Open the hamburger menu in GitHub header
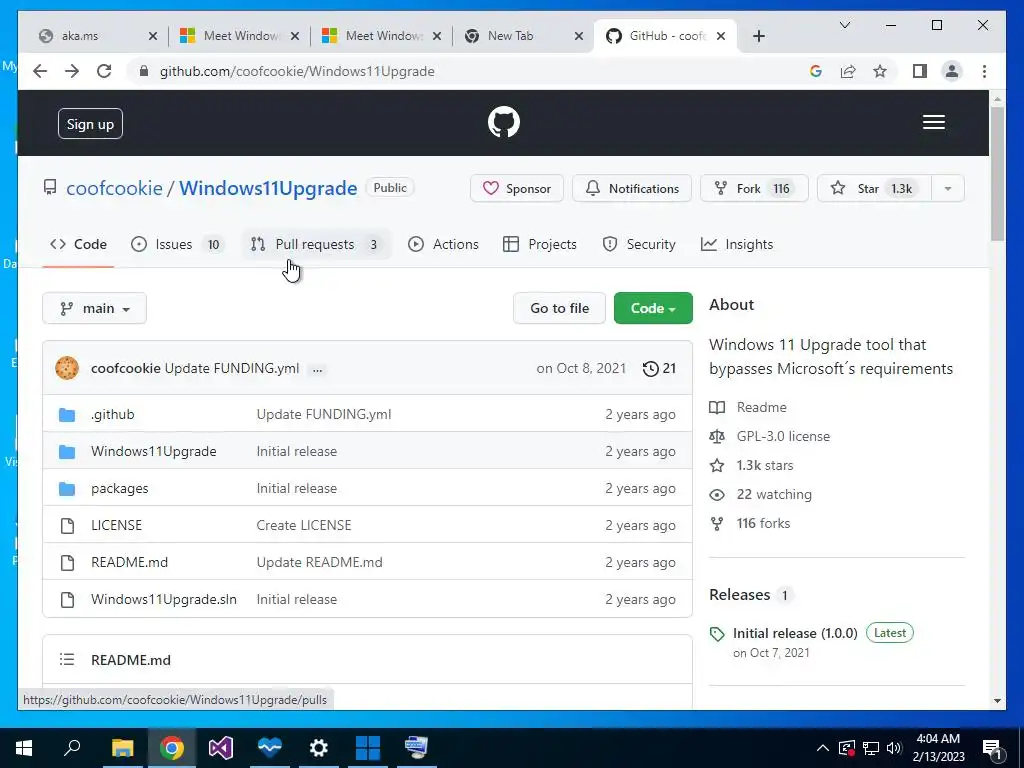Image resolution: width=1024 pixels, height=768 pixels. click(x=933, y=122)
